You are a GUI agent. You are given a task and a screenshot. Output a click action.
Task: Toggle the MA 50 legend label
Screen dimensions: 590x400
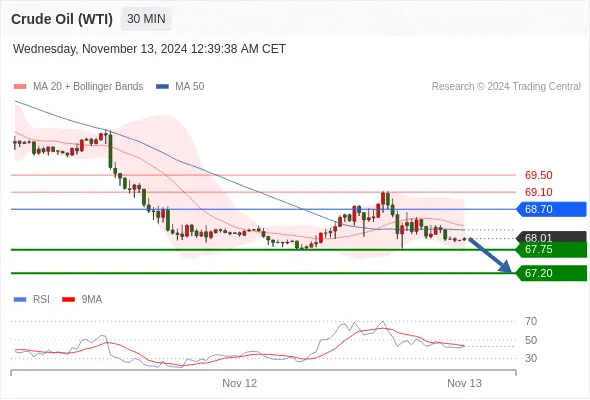(190, 87)
